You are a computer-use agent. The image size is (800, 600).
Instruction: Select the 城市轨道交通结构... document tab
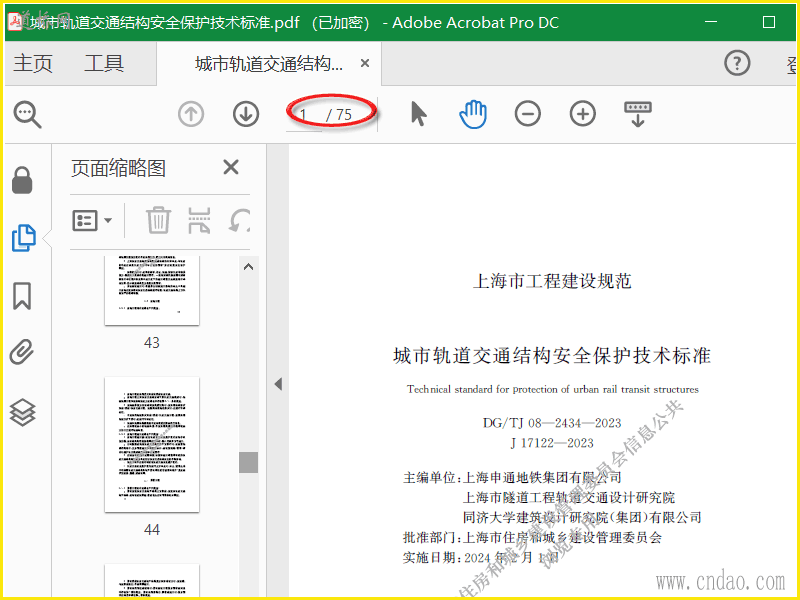(x=269, y=64)
